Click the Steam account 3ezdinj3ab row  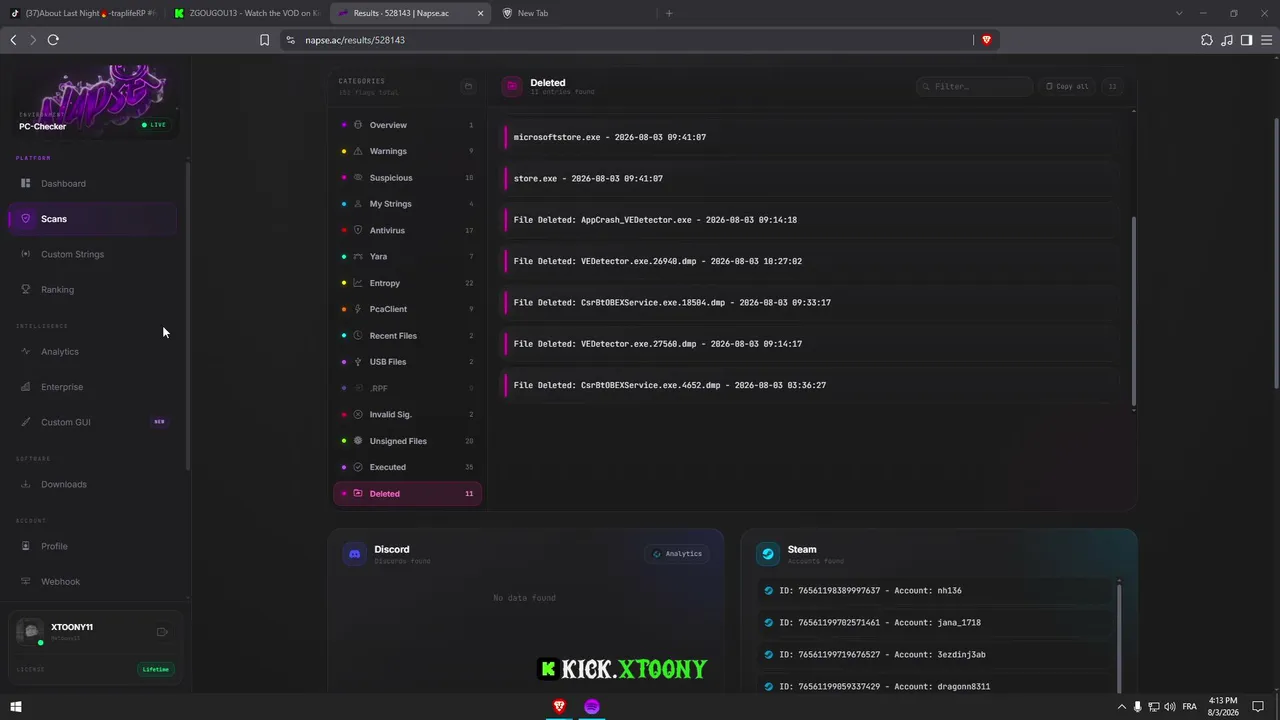pos(935,655)
